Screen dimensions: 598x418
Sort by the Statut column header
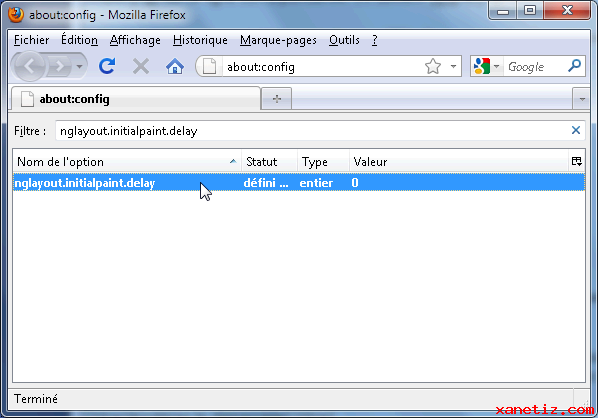[269, 162]
